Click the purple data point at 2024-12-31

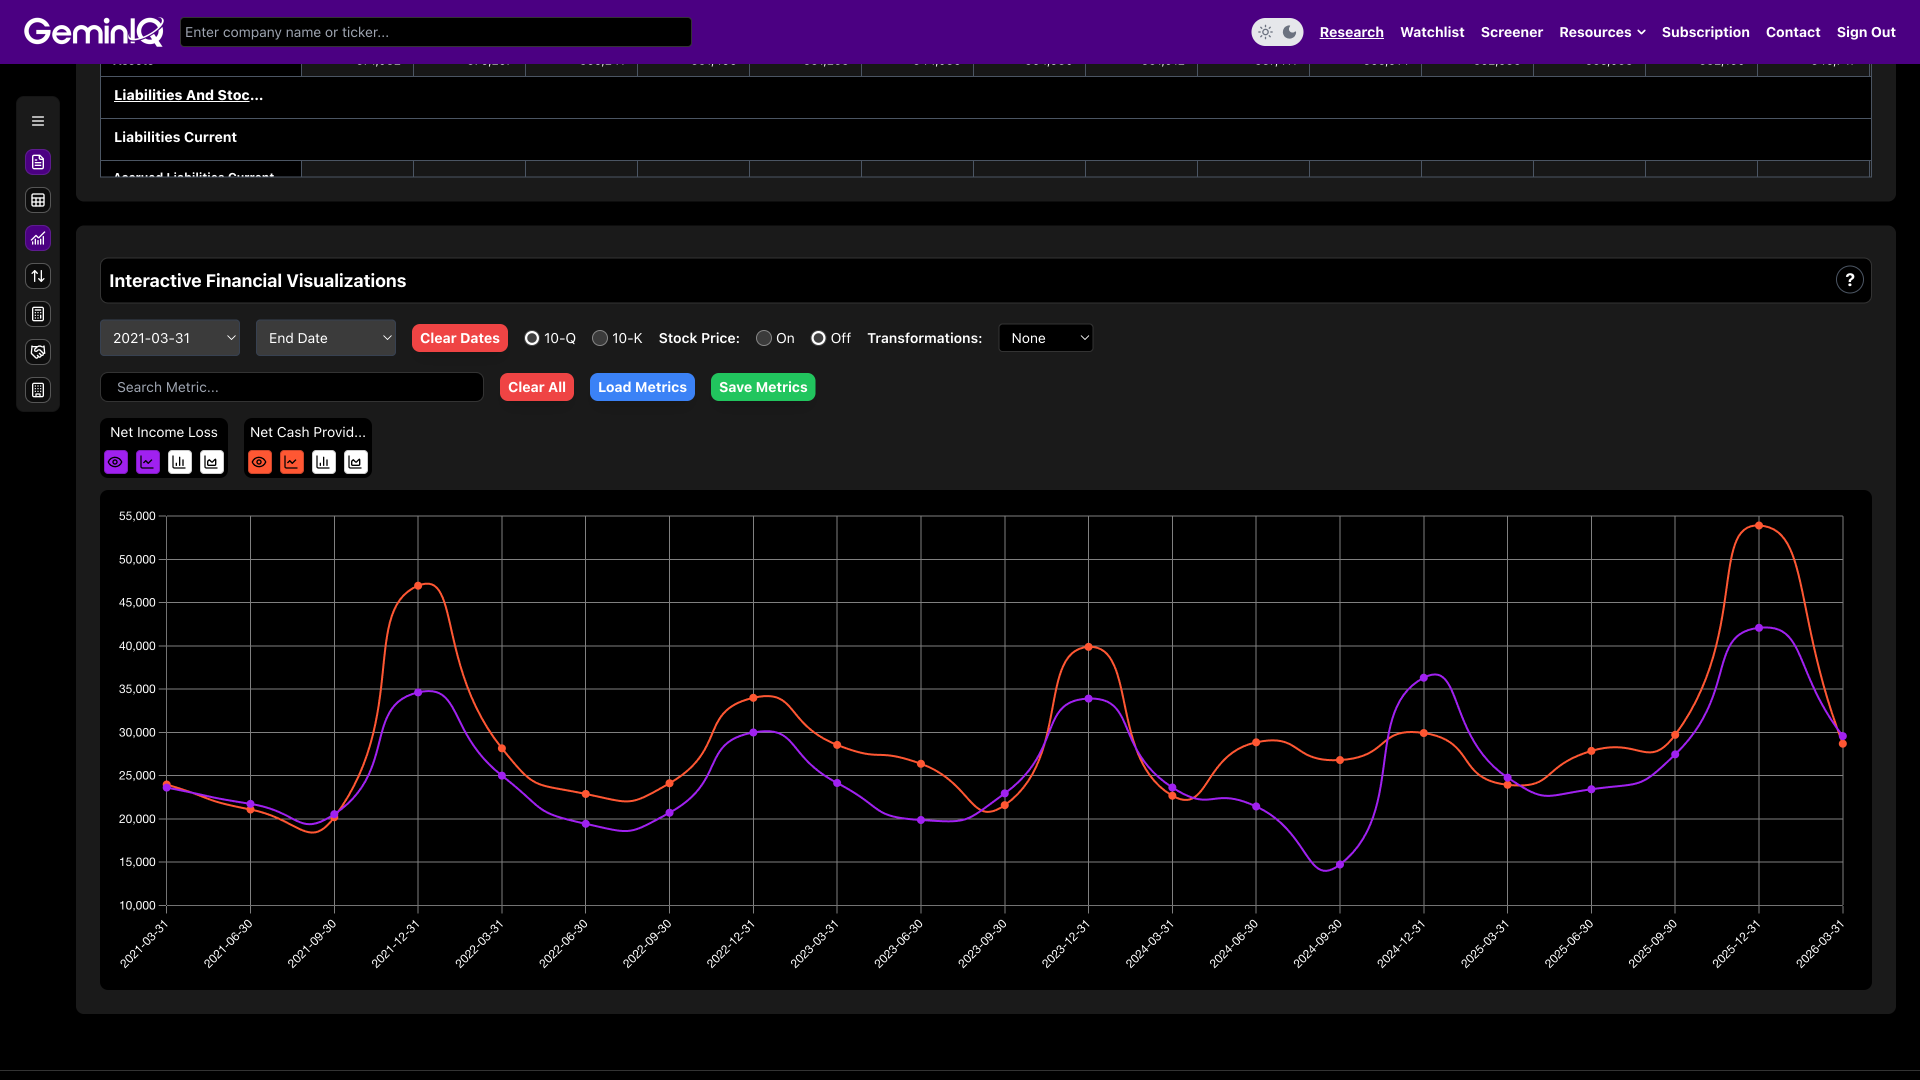tap(1424, 678)
